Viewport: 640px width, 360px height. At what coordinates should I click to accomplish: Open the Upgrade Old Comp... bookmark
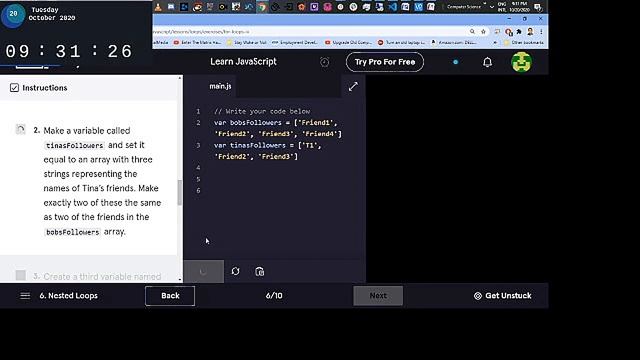pos(349,42)
